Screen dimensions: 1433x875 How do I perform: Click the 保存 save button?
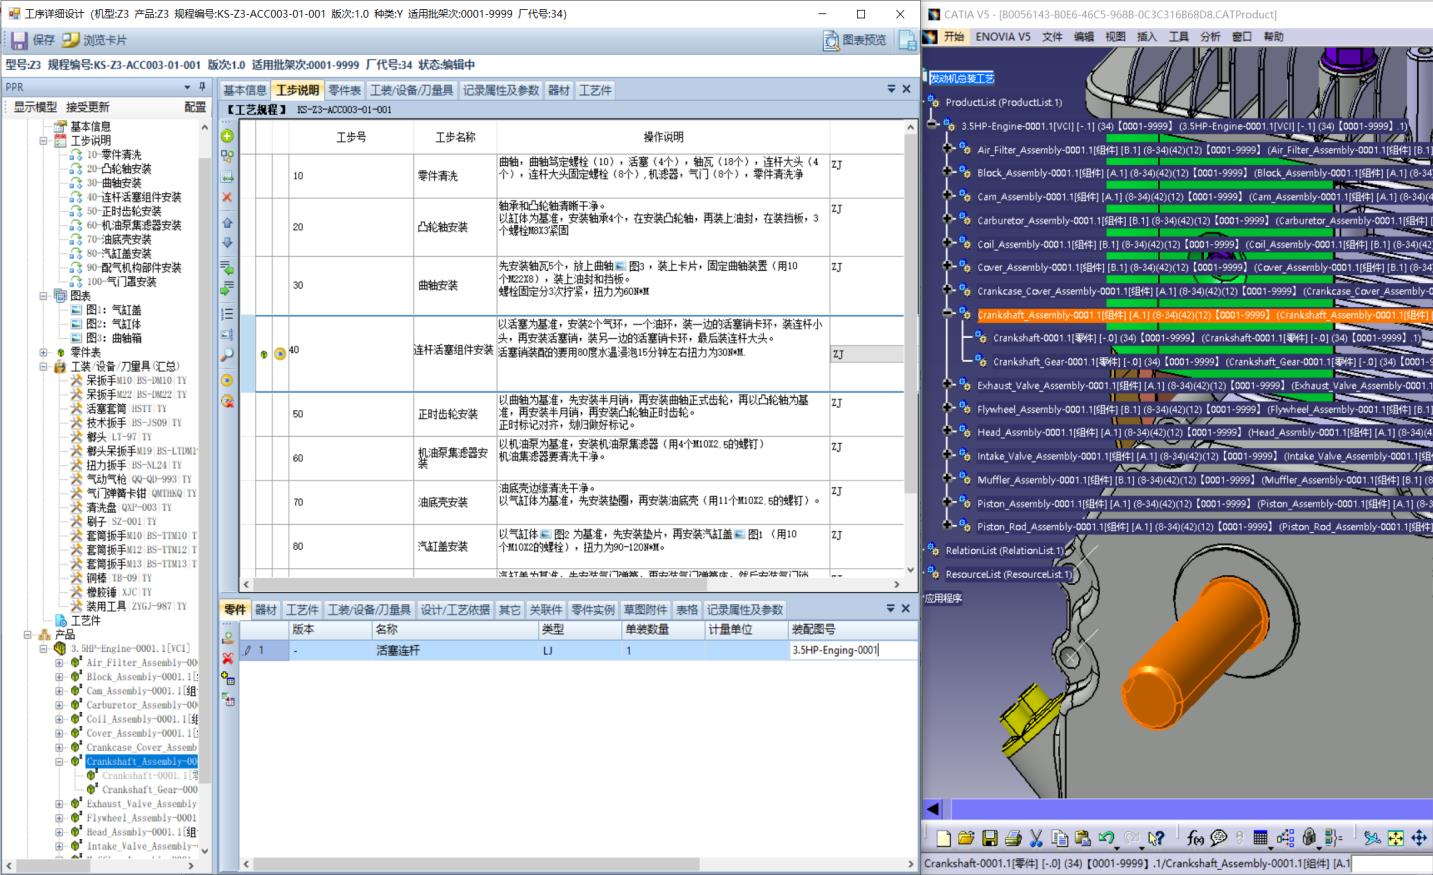click(33, 40)
